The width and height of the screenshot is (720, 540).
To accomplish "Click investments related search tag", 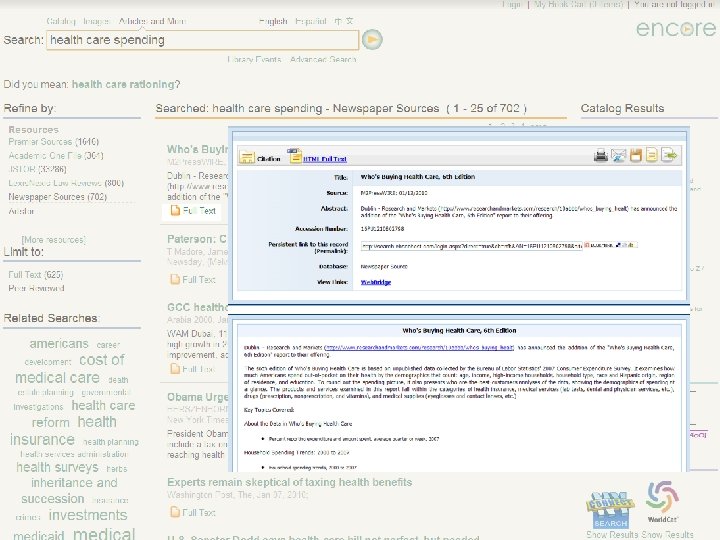I will [x=88, y=515].
